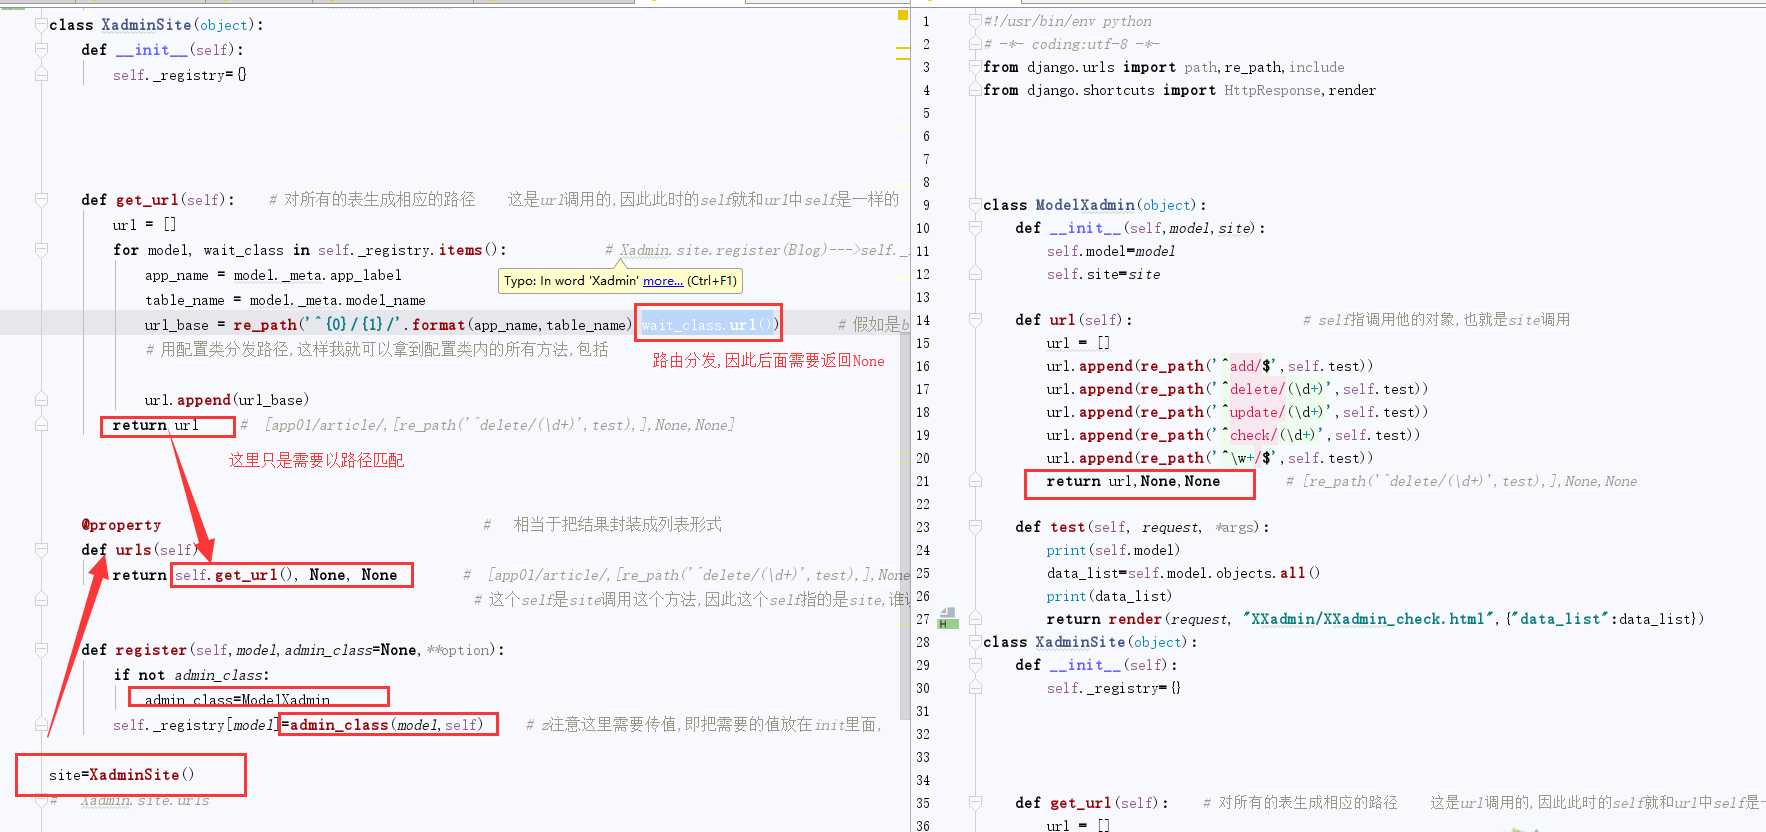Collapse right editor's def get_url fold on line 35
Screen dimensions: 1766x832
[x=975, y=803]
